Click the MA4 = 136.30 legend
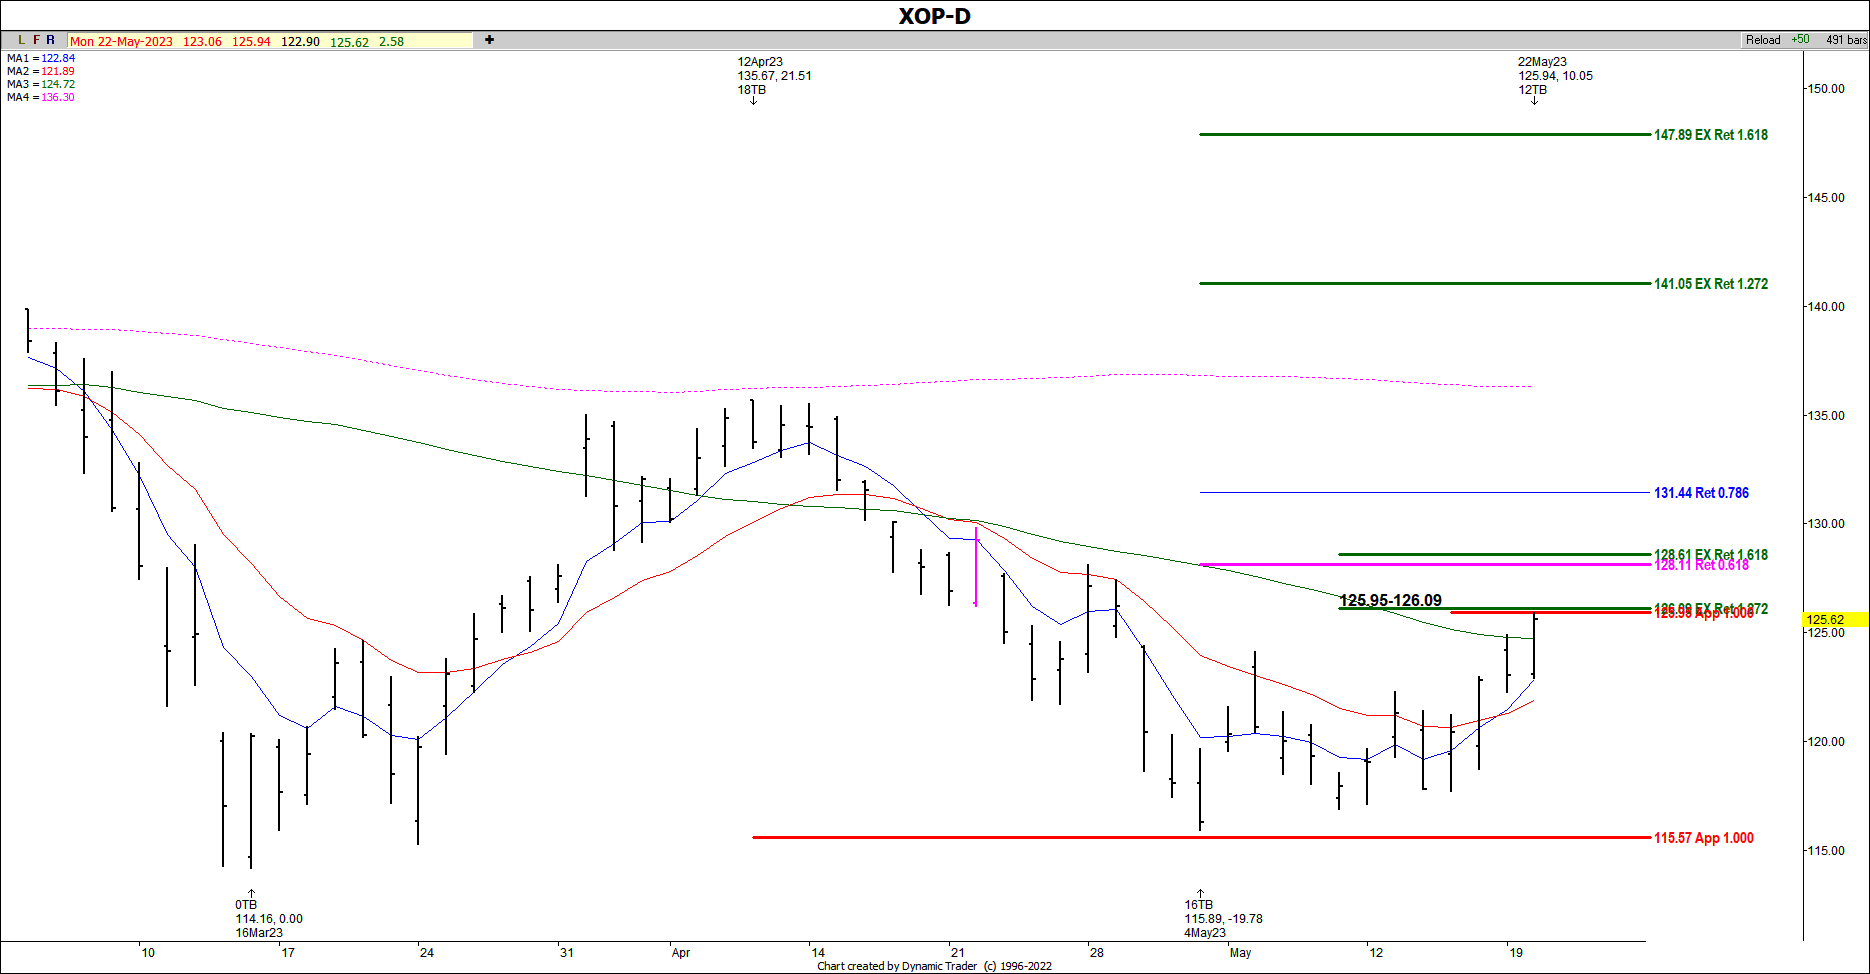Viewport: 1870px width, 974px height. click(x=41, y=97)
